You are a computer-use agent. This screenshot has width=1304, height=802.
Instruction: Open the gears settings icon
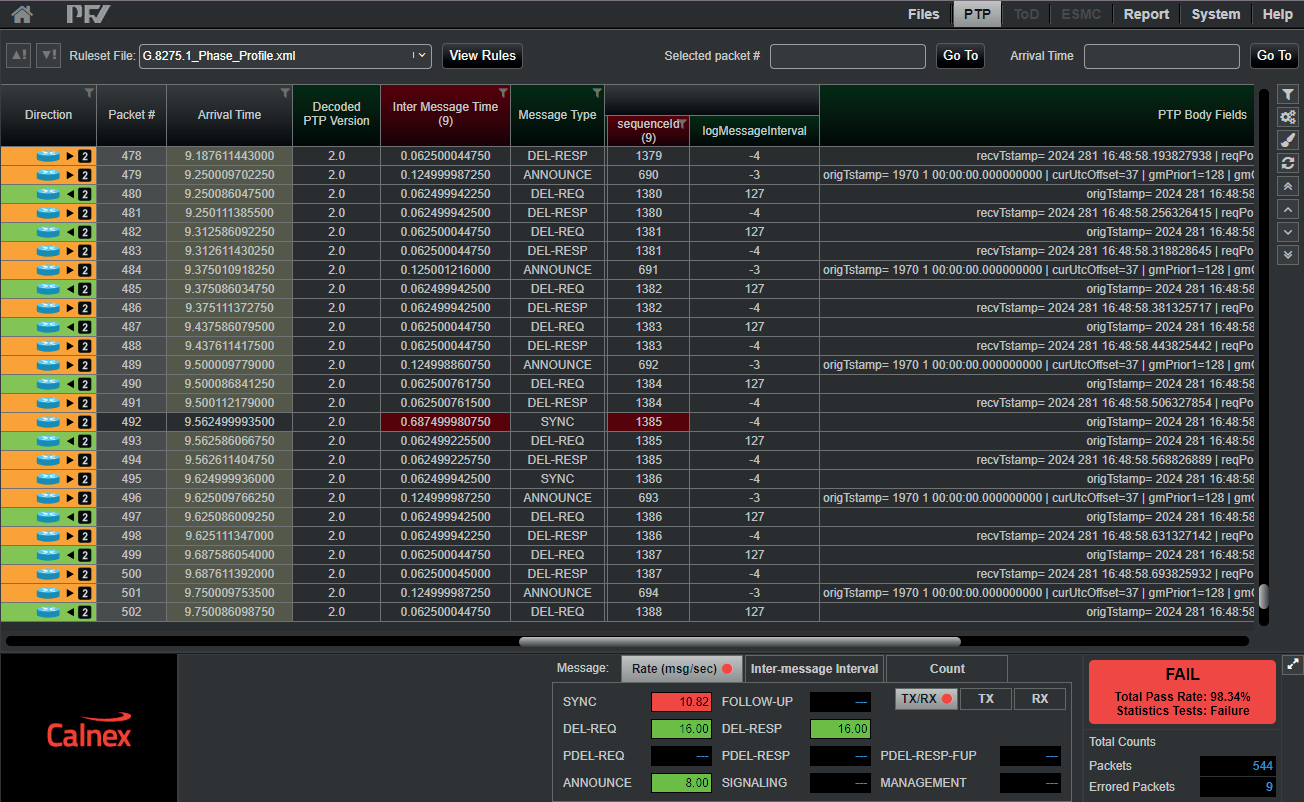pyautogui.click(x=1289, y=118)
